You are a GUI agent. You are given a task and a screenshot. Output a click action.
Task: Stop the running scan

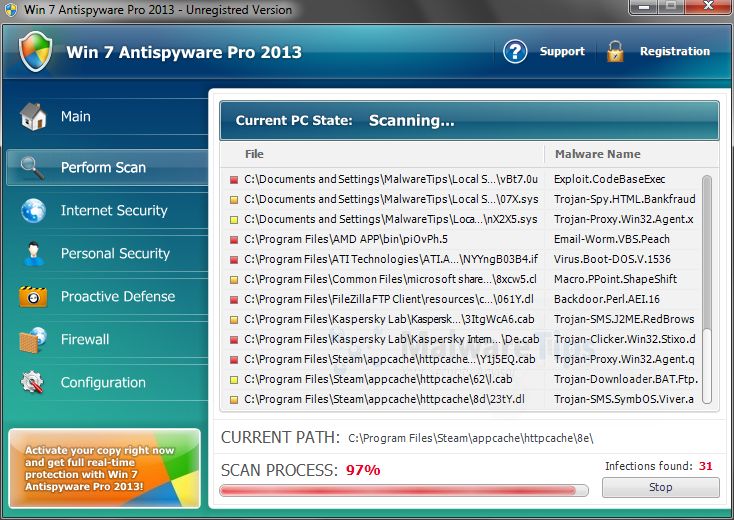[x=661, y=487]
